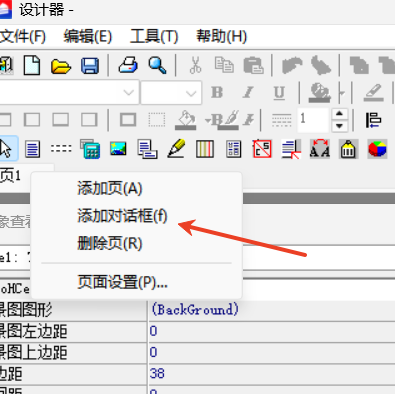
Task: Click the AA rotated text tool
Action: point(320,149)
